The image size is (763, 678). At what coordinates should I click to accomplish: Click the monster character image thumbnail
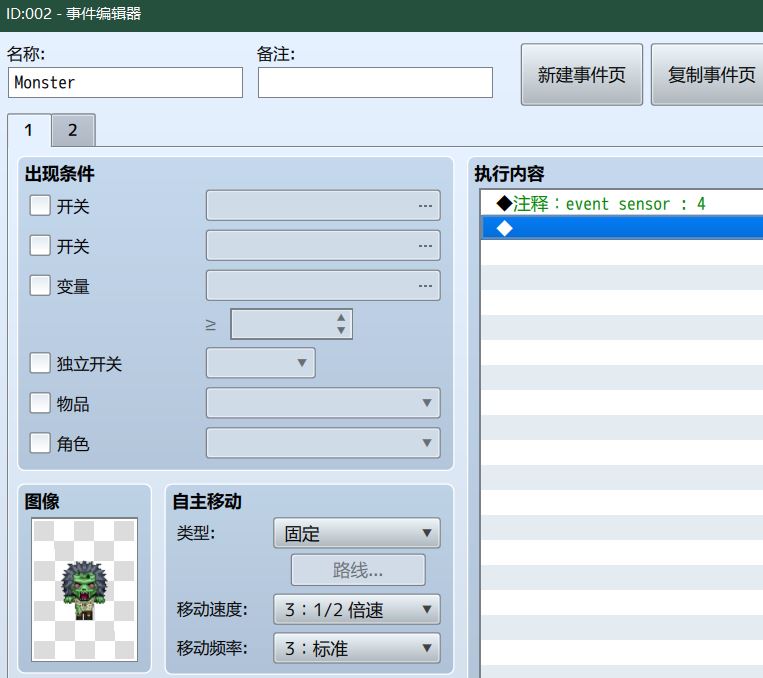point(85,589)
